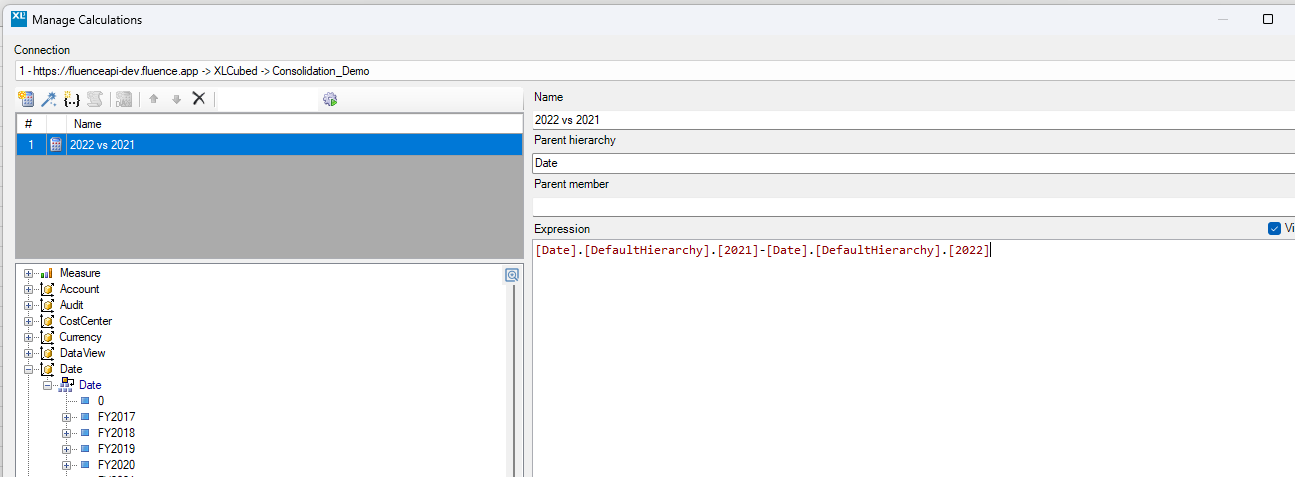
Task: Expand the Account tree node
Action: point(29,289)
